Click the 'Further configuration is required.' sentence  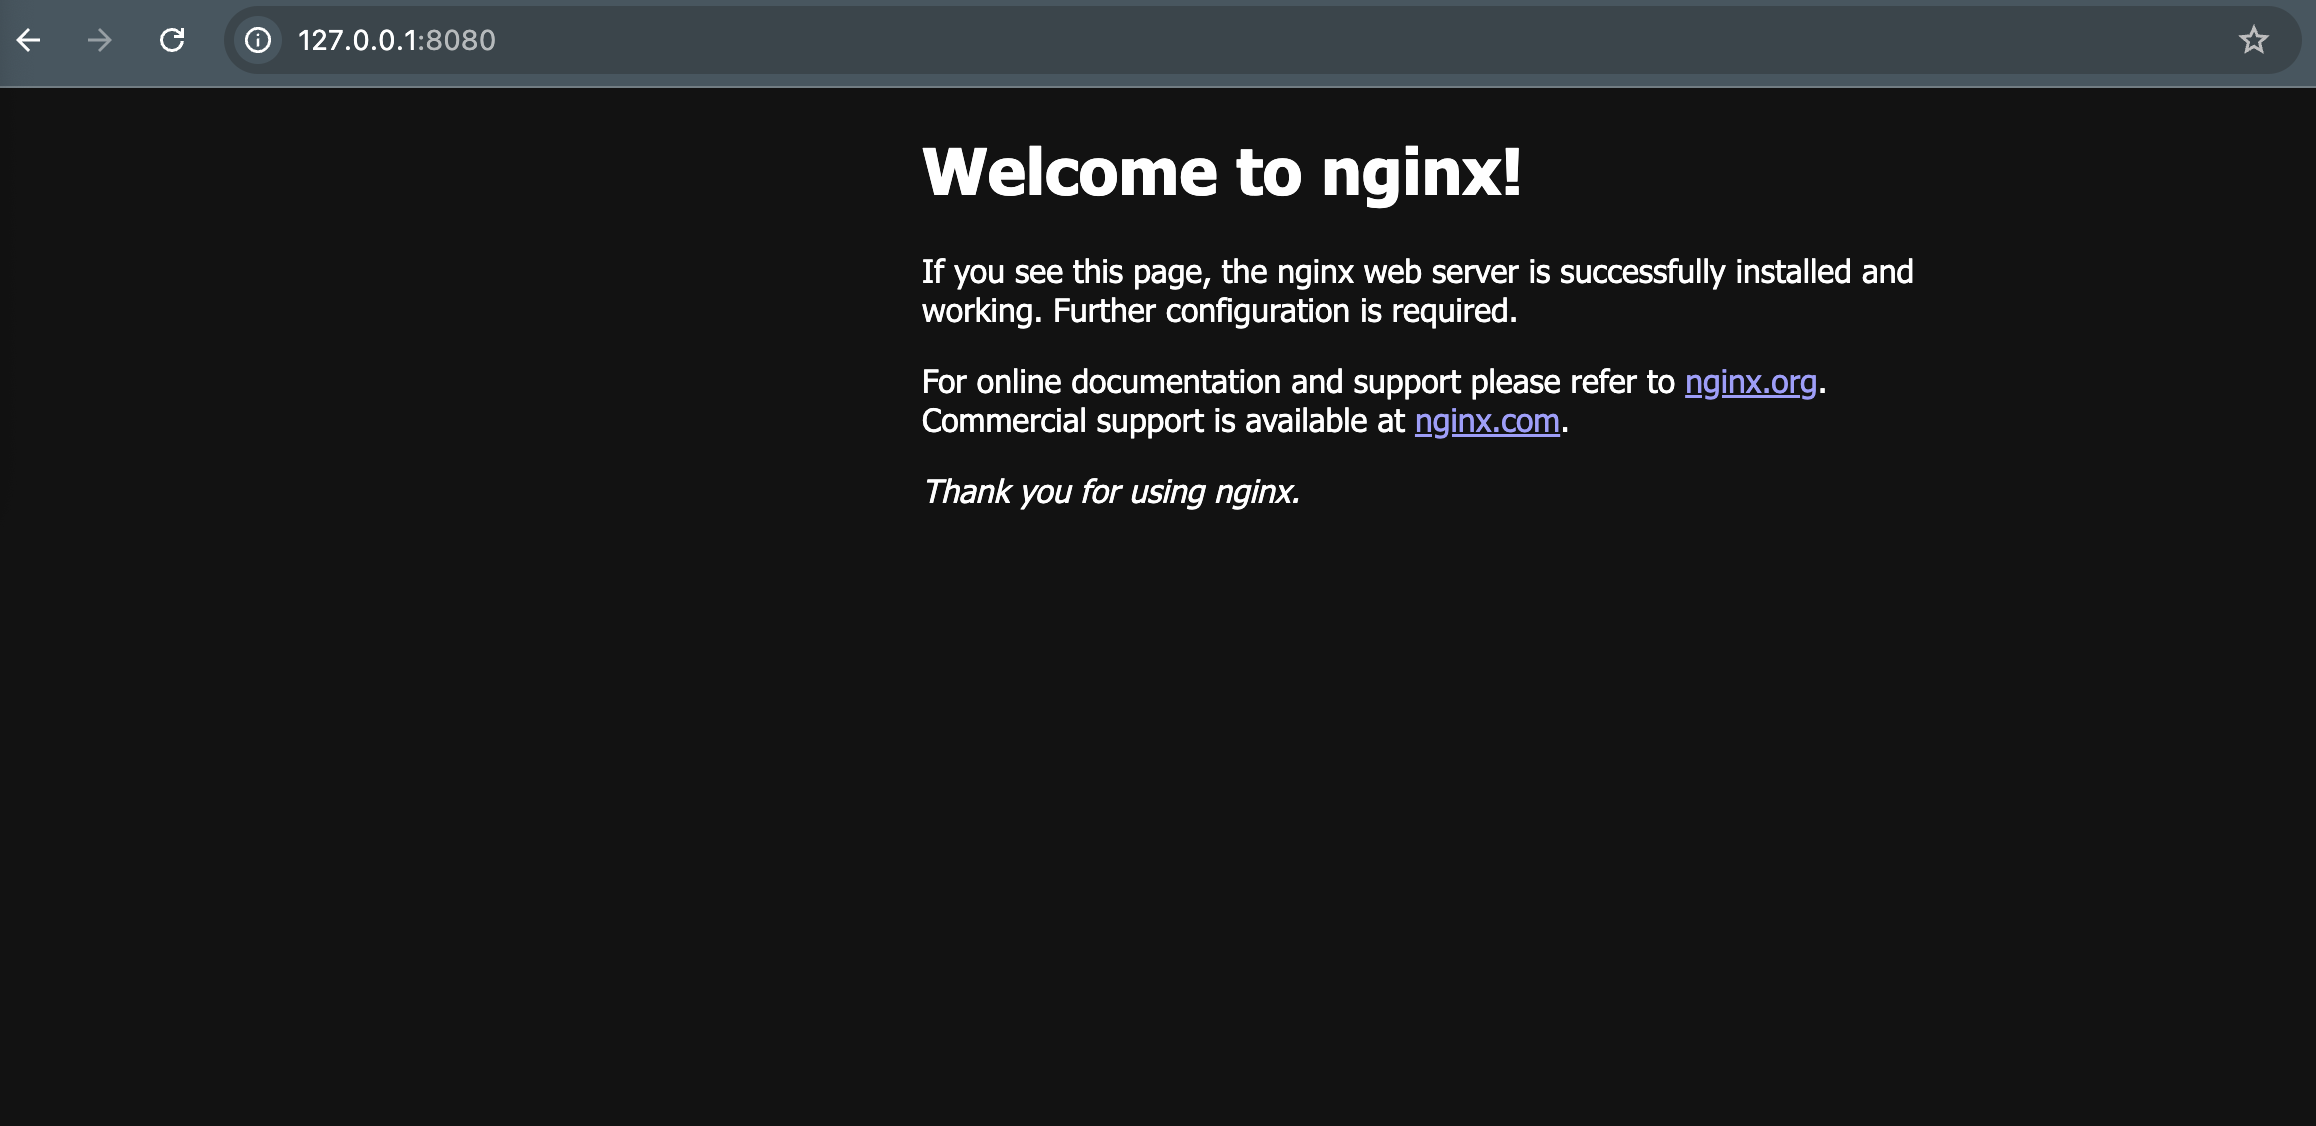1285,311
